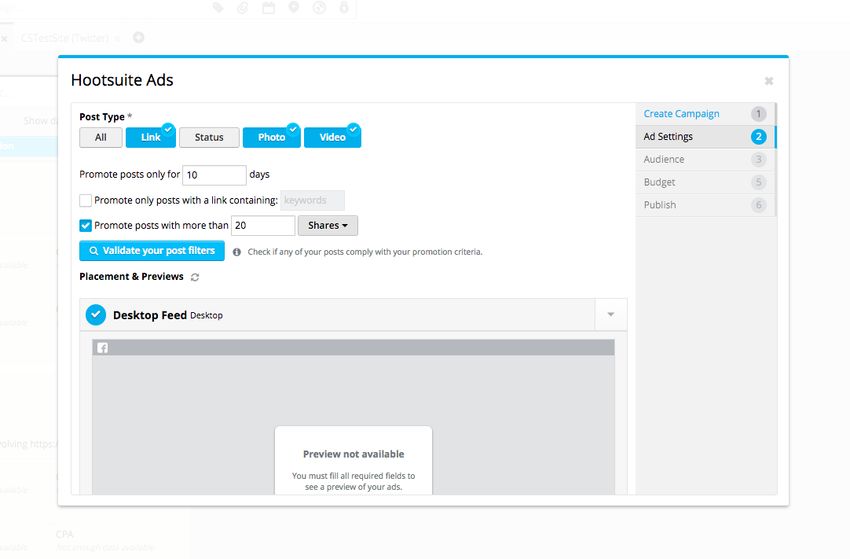Open the Audience step
Screen dimensions: 850x559
click(705, 159)
